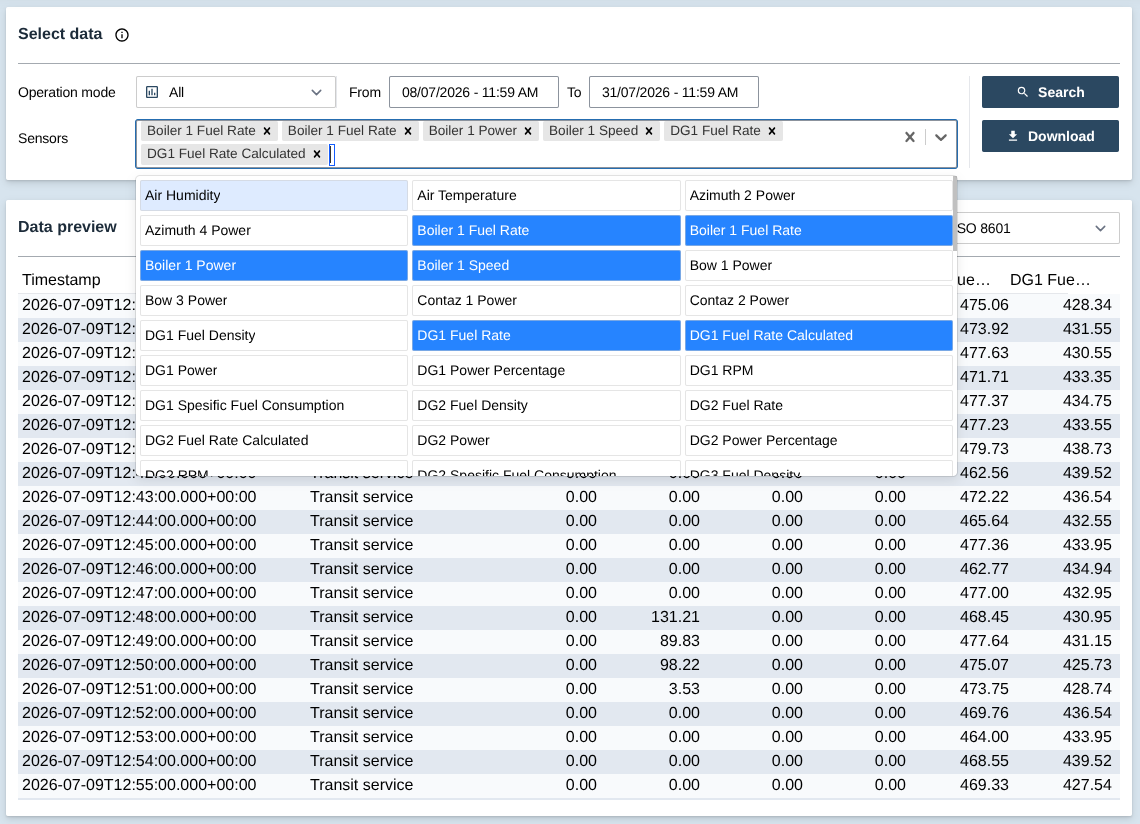Select DG1 Power Percentage option
This screenshot has height=824, width=1140.
(x=546, y=370)
